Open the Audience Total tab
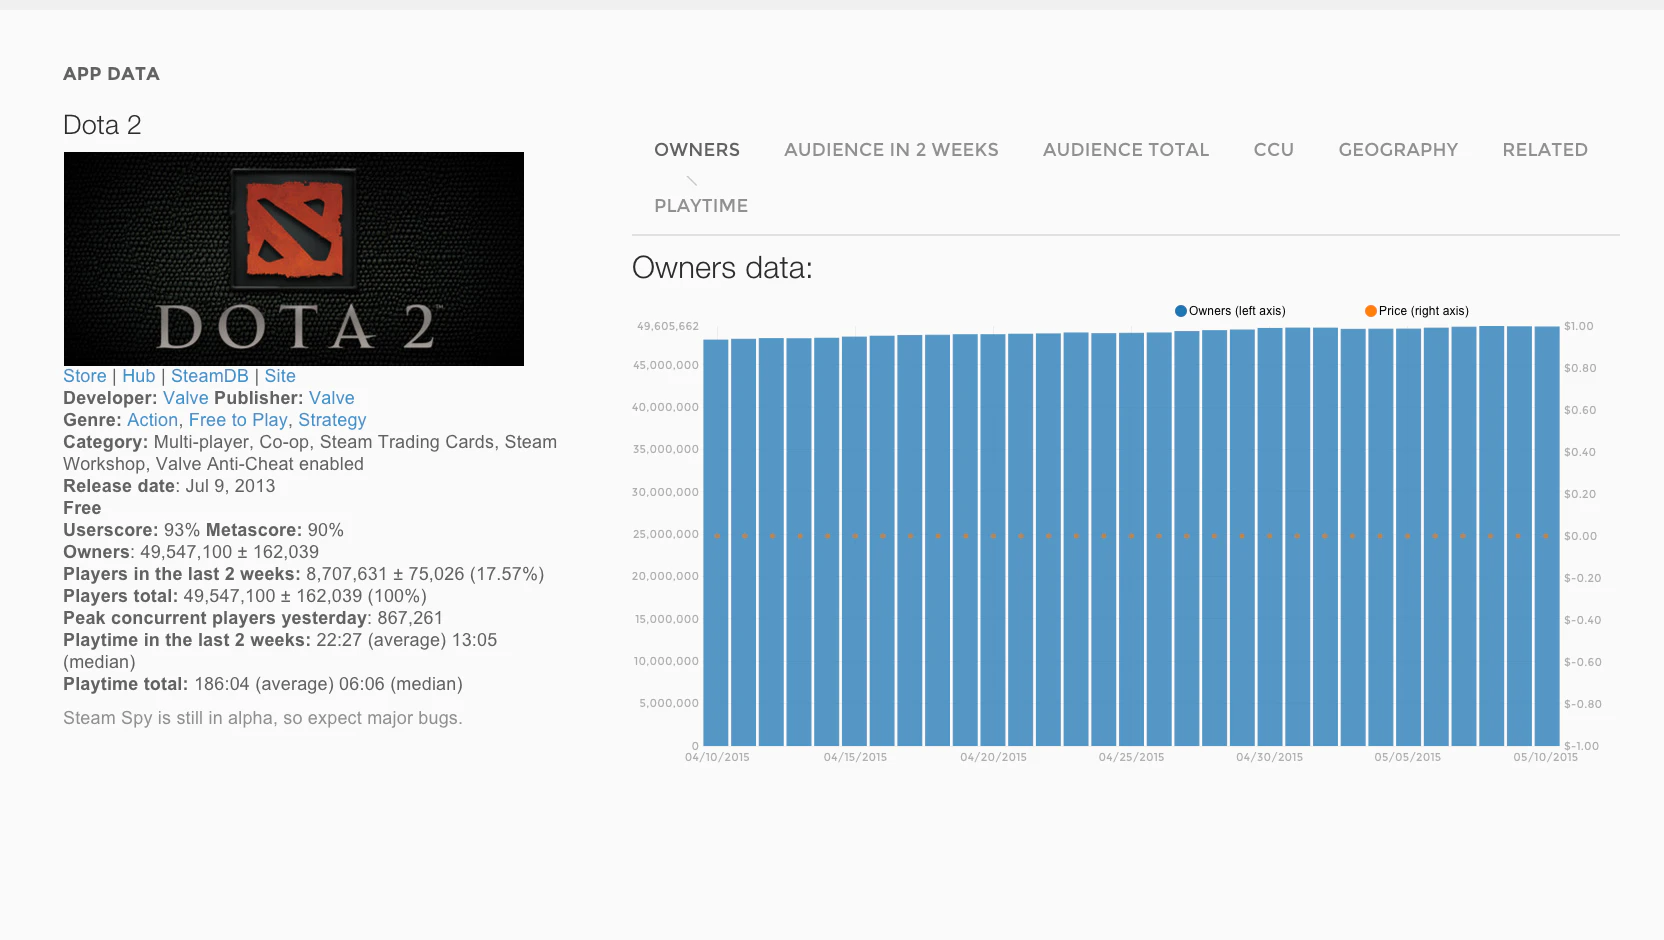1664x940 pixels. coord(1126,150)
